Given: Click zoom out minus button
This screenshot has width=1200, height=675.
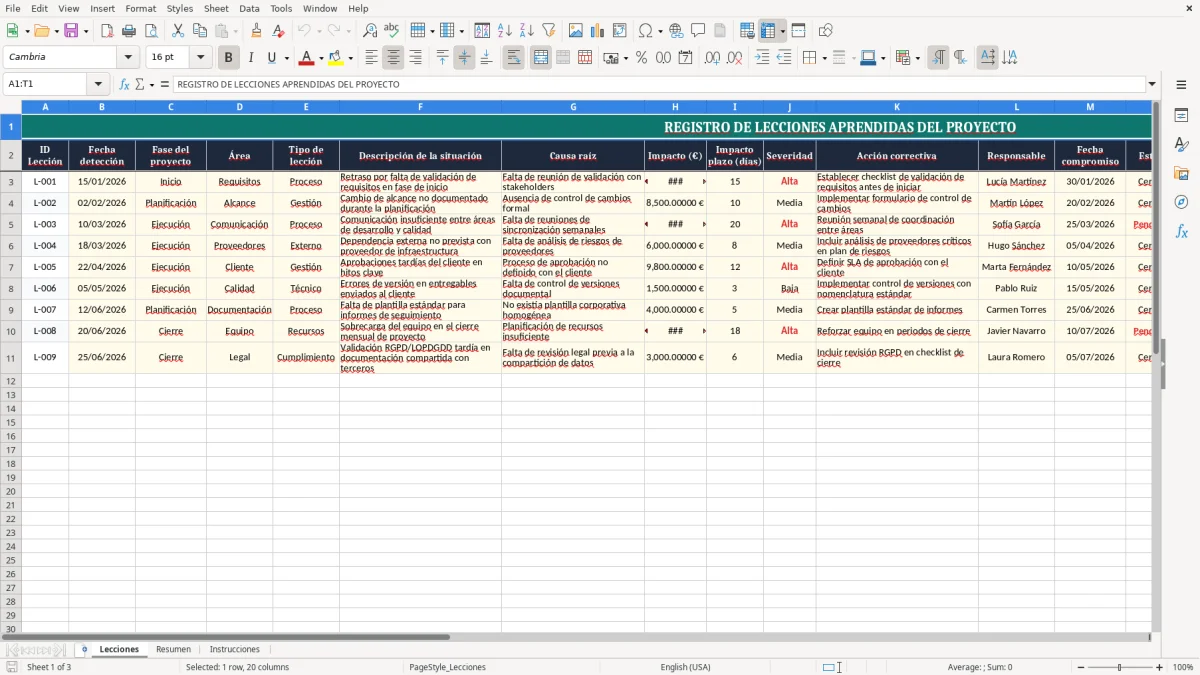Looking at the screenshot, I should click(x=1080, y=667).
